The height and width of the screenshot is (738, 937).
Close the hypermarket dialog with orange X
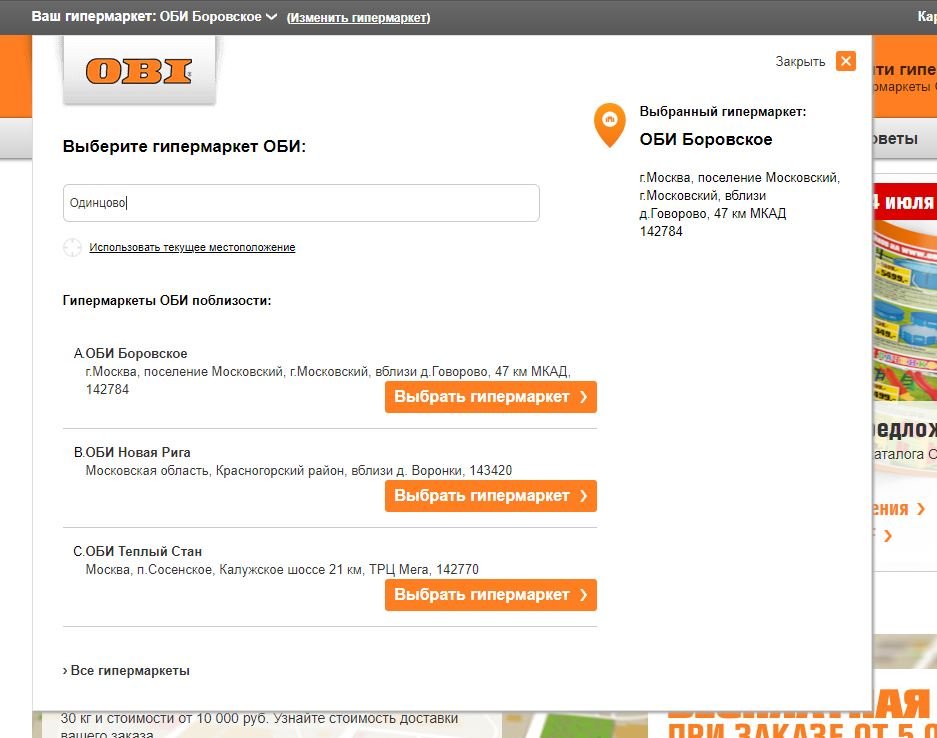pyautogui.click(x=846, y=61)
